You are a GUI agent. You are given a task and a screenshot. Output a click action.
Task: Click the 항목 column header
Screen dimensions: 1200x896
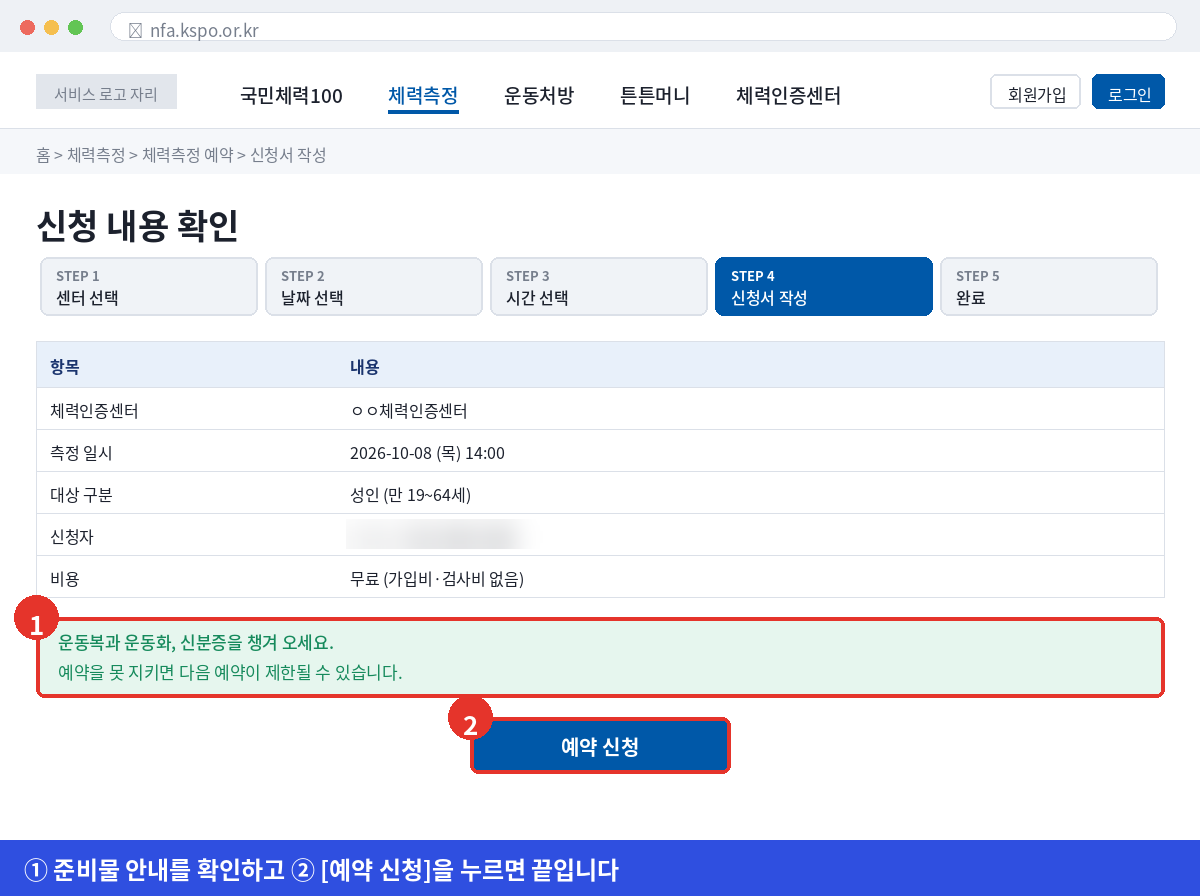[64, 366]
